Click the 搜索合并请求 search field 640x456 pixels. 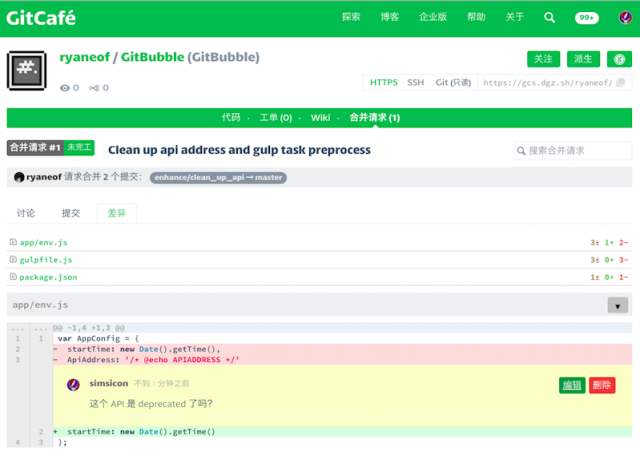click(x=573, y=151)
